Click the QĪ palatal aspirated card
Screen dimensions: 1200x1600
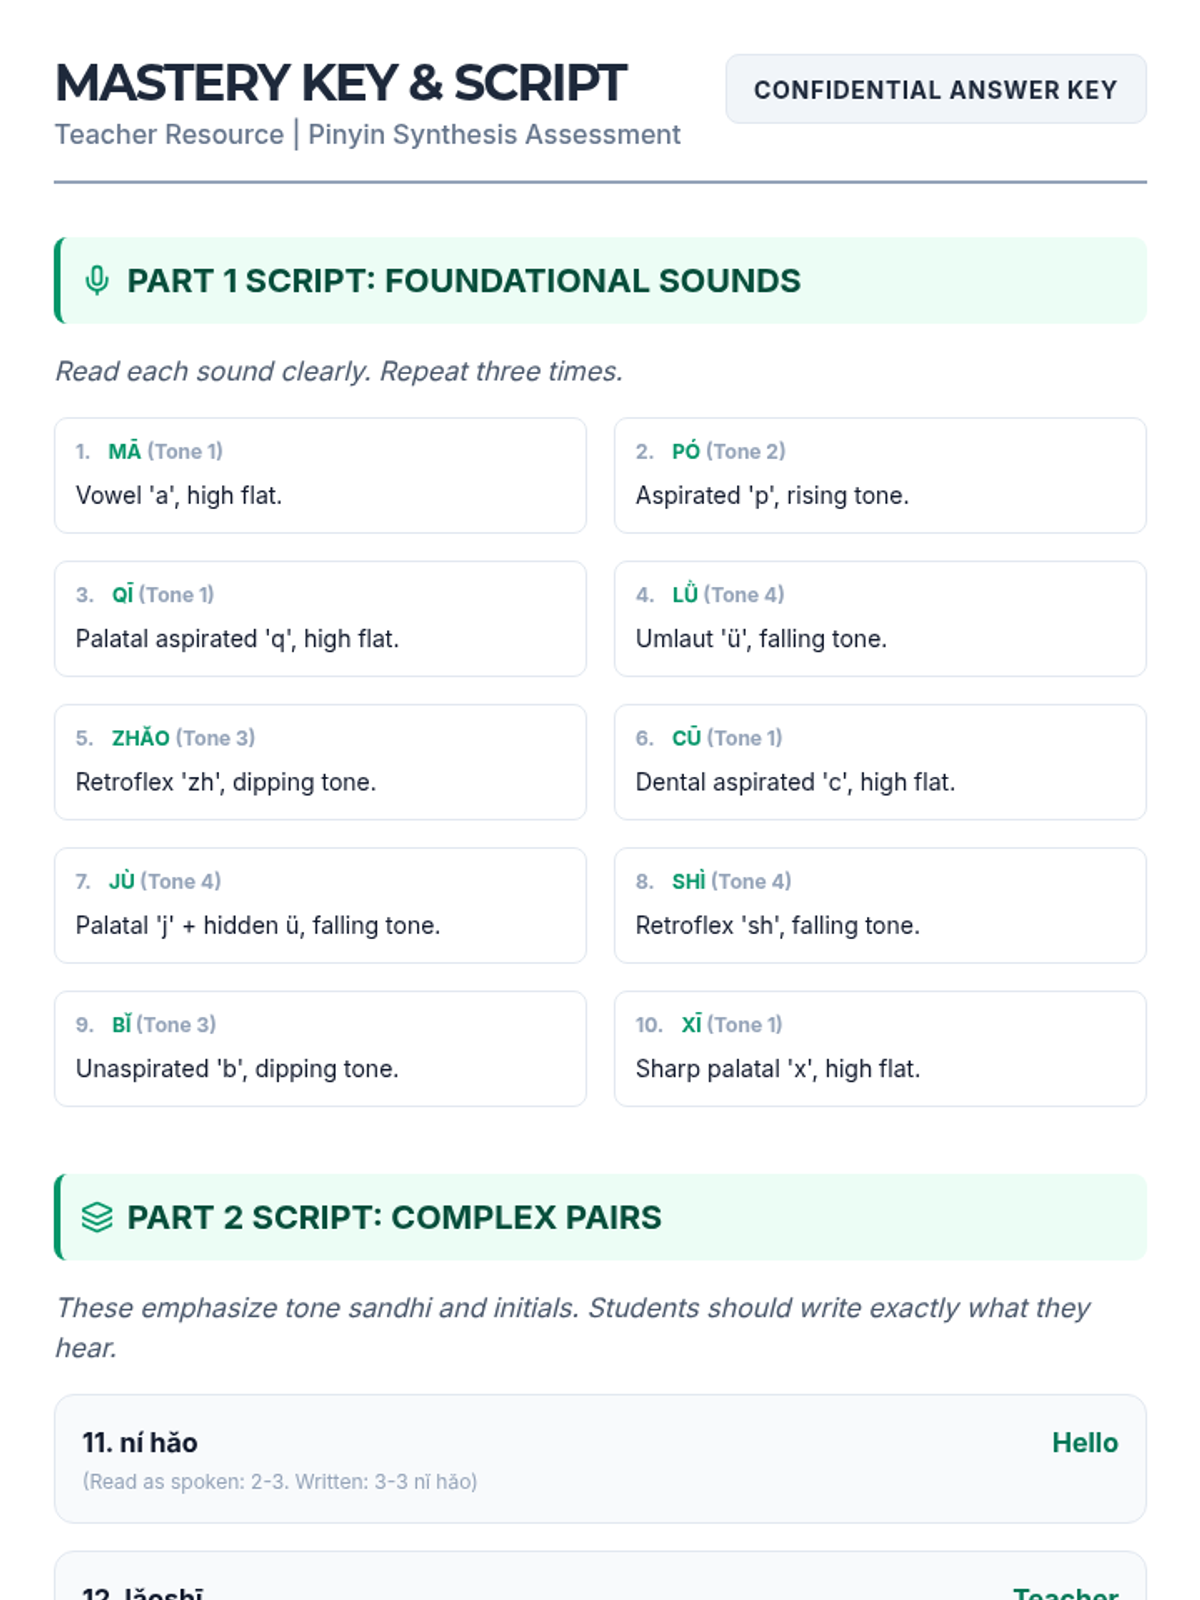320,618
